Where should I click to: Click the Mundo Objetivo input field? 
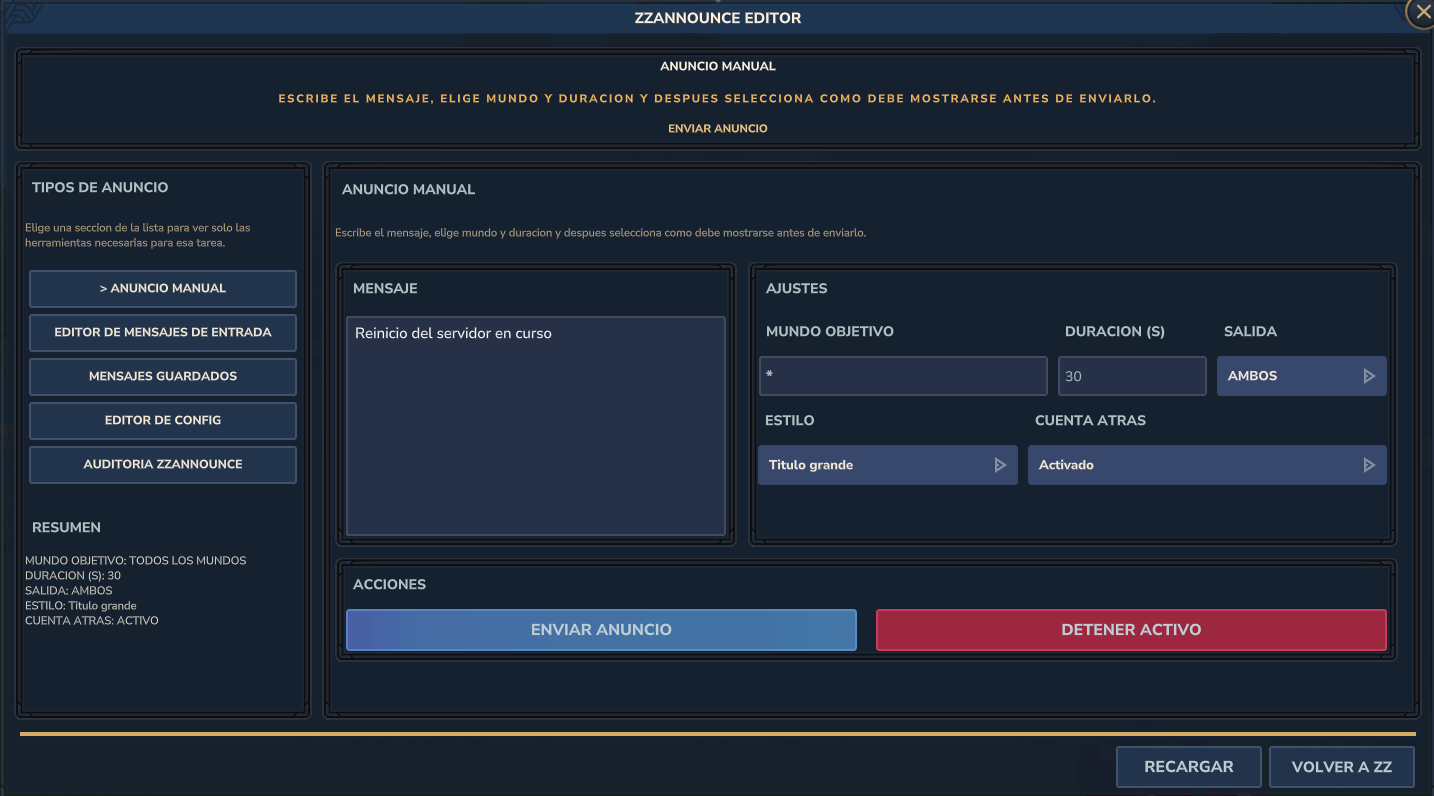tap(903, 376)
